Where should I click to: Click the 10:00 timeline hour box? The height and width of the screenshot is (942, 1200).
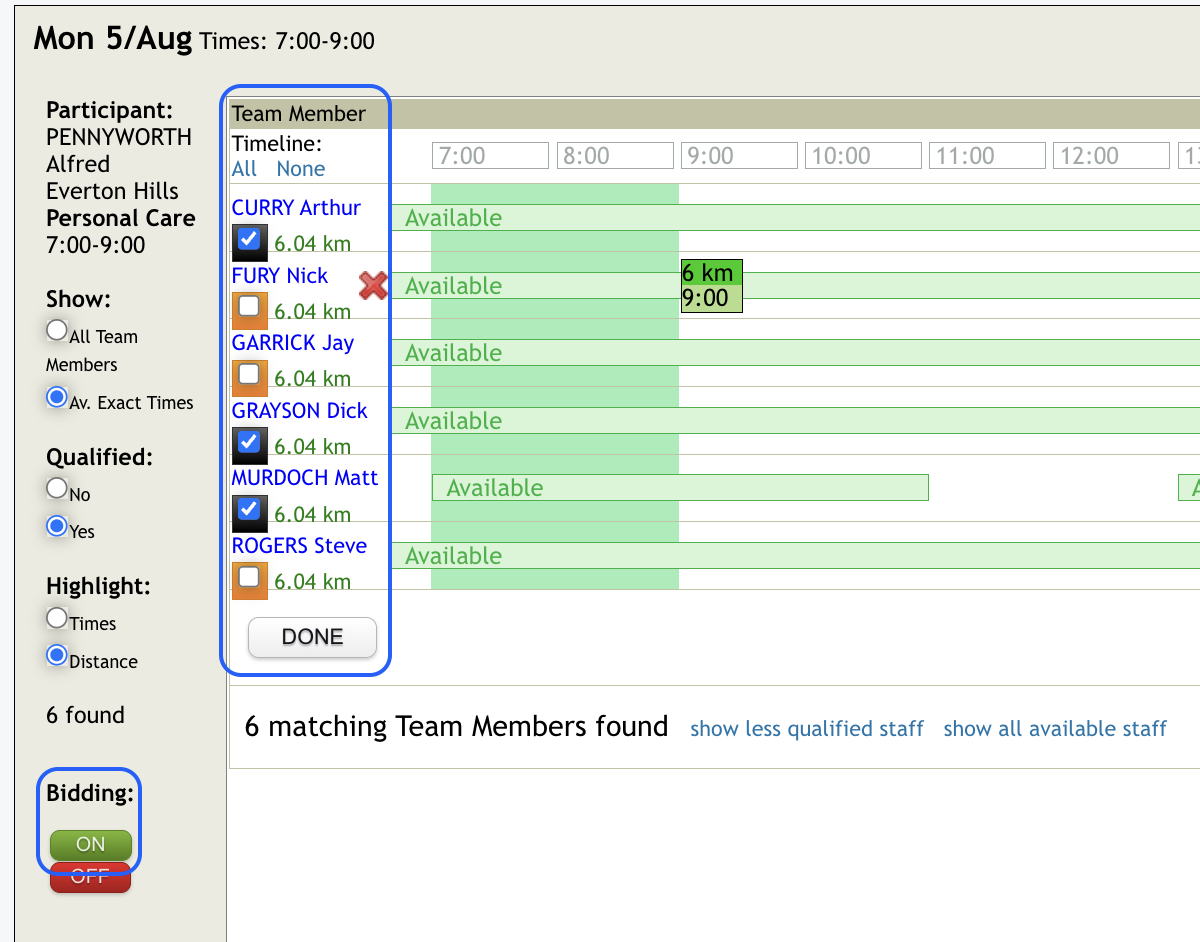tap(863, 156)
